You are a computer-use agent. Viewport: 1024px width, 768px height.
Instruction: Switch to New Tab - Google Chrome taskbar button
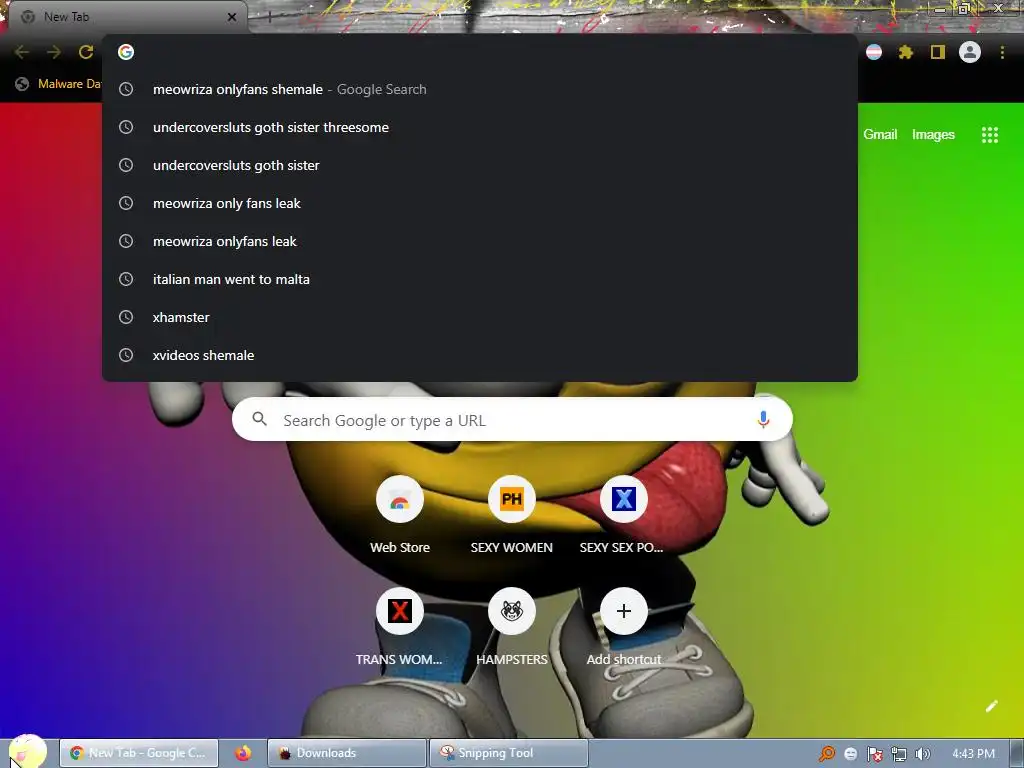(139, 753)
